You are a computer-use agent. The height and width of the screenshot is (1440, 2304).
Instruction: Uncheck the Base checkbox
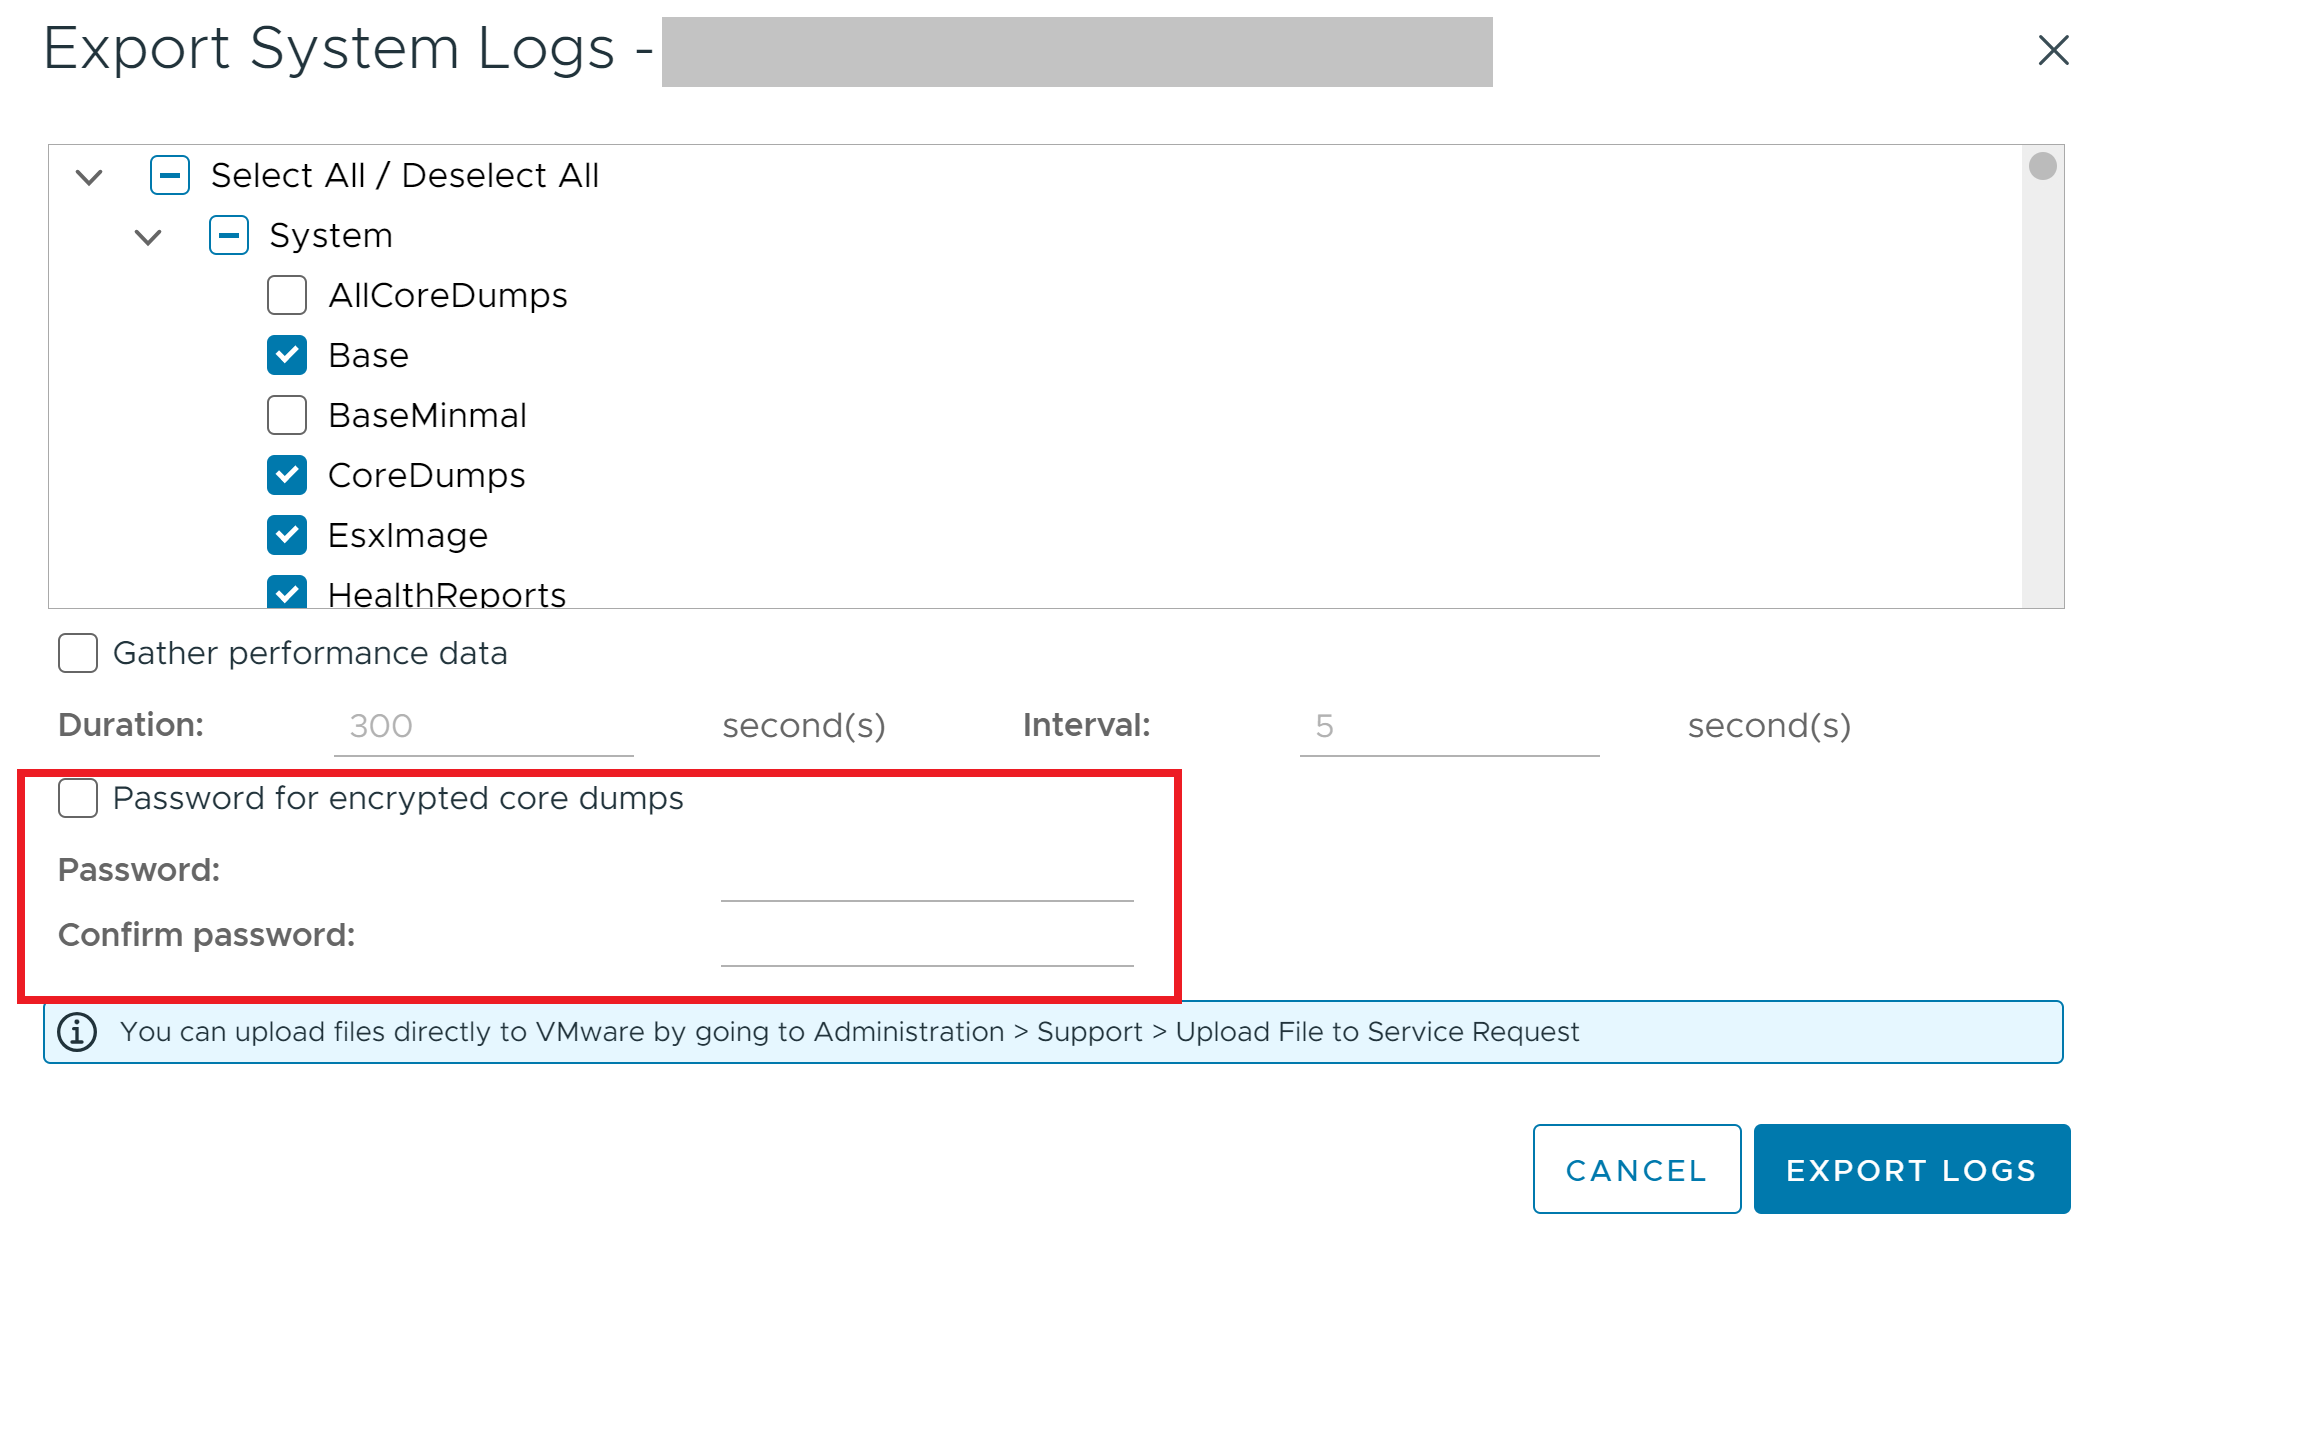[287, 355]
